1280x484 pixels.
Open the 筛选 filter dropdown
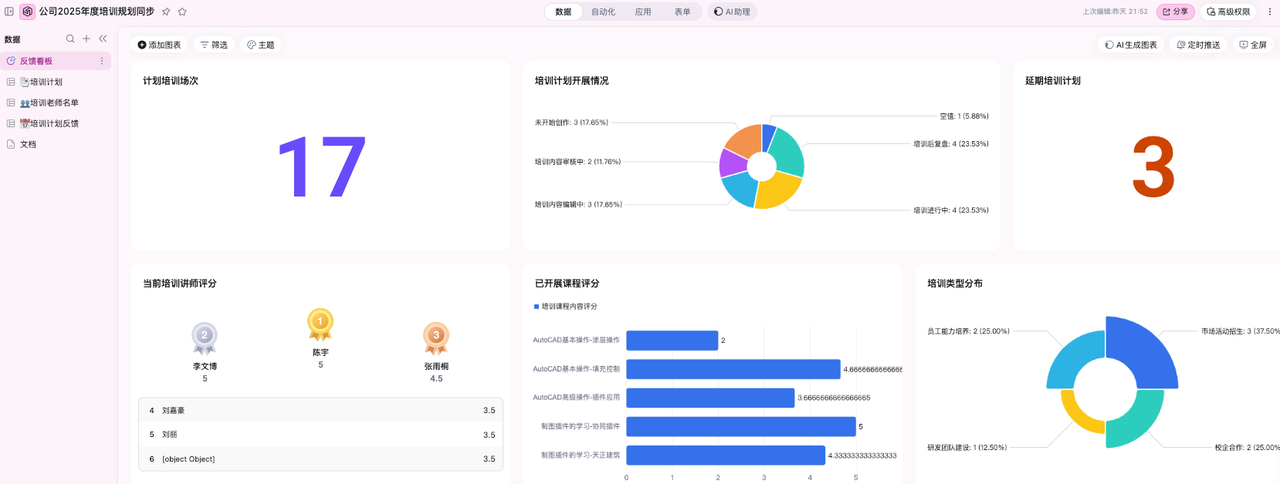pyautogui.click(x=213, y=45)
